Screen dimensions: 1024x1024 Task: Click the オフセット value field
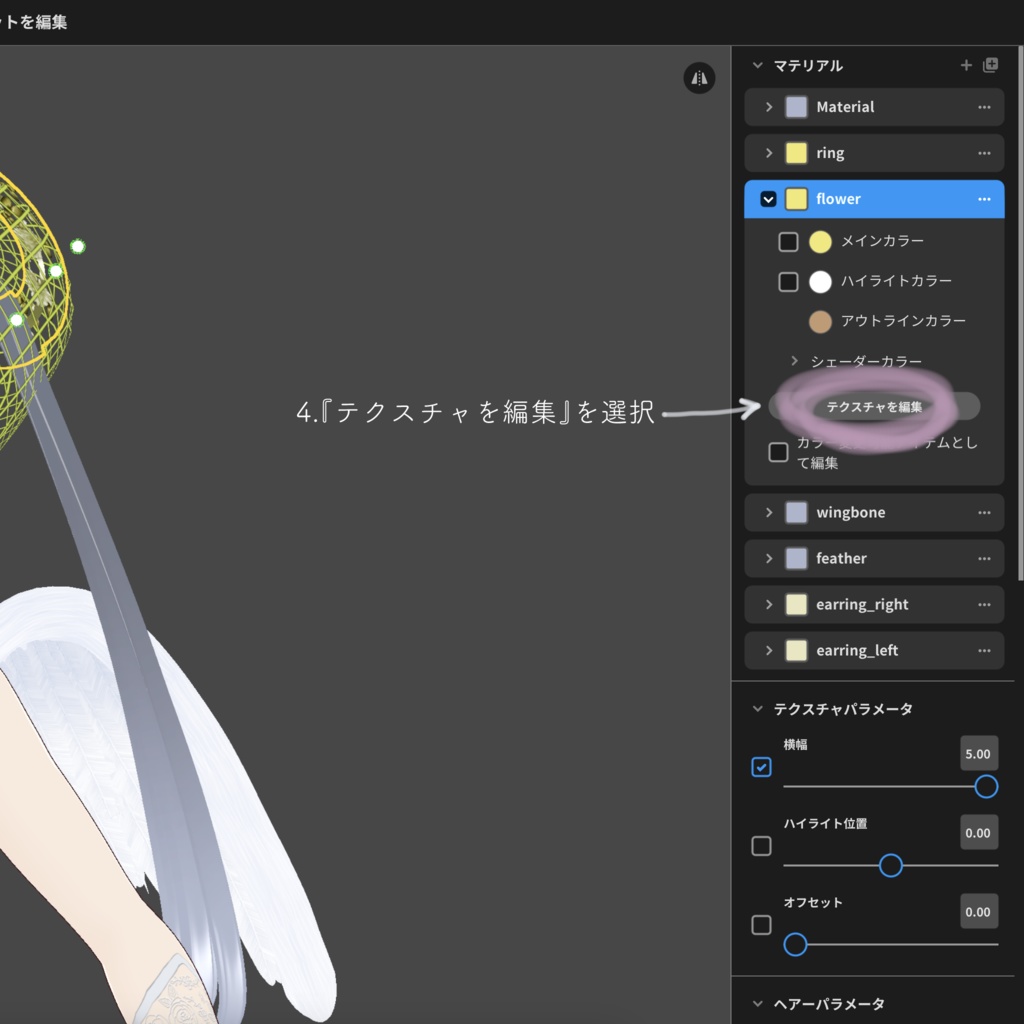point(977,911)
